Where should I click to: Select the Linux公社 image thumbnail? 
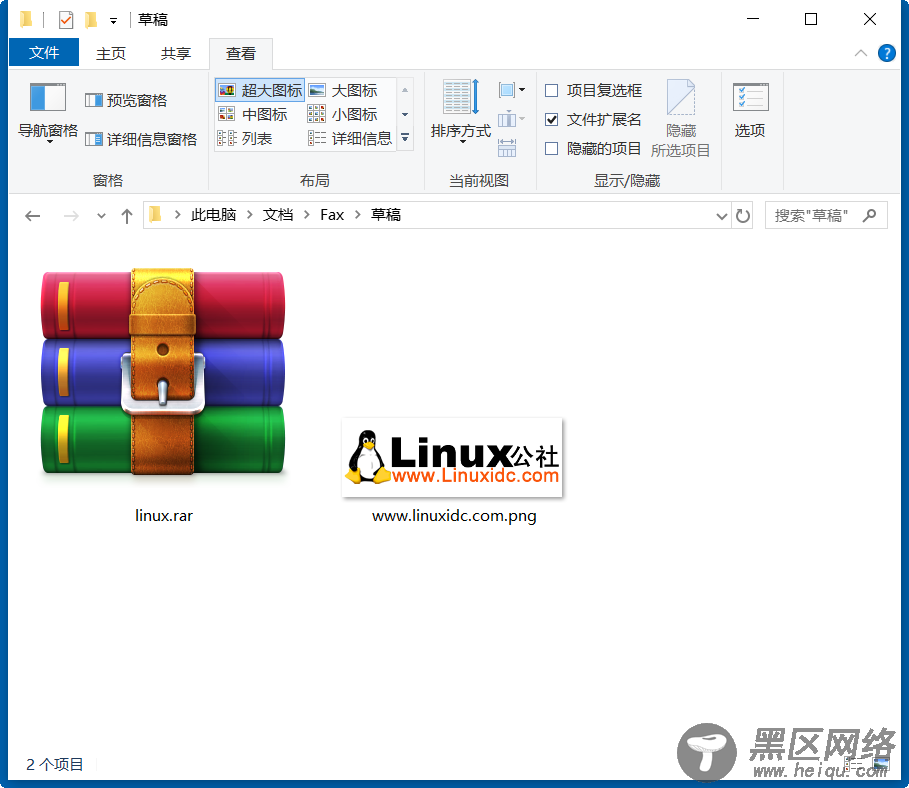pos(452,457)
